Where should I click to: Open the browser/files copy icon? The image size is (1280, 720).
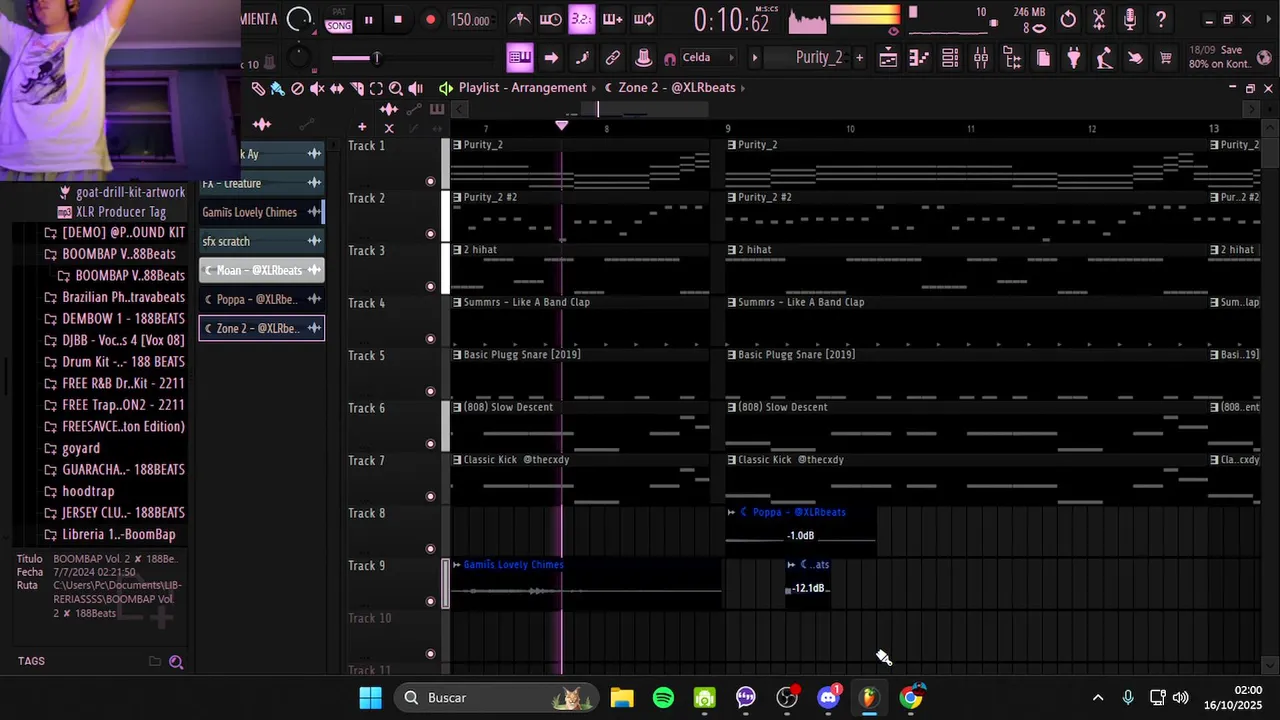pos(1043,58)
